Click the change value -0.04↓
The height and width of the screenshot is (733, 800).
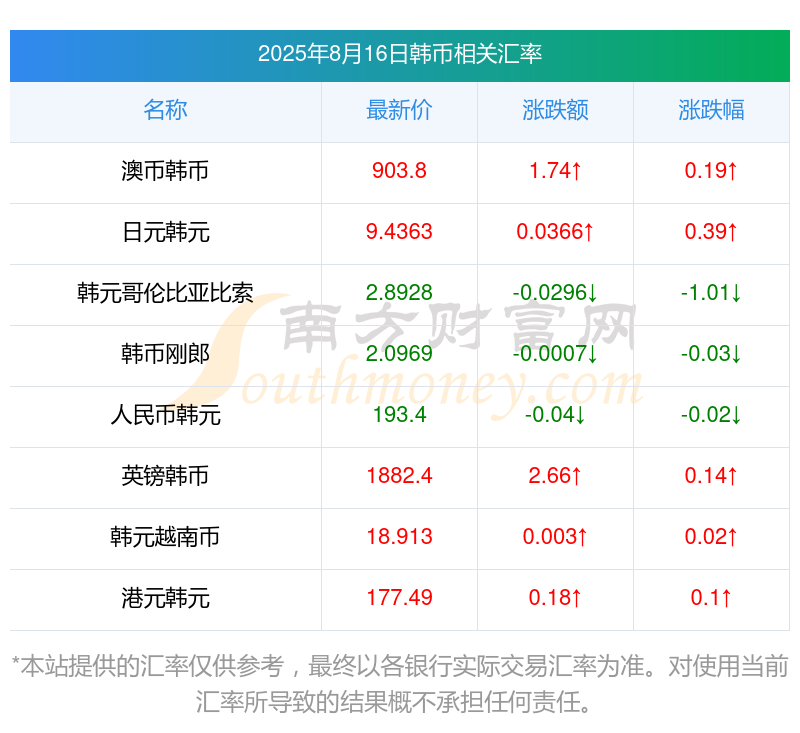pyautogui.click(x=555, y=415)
